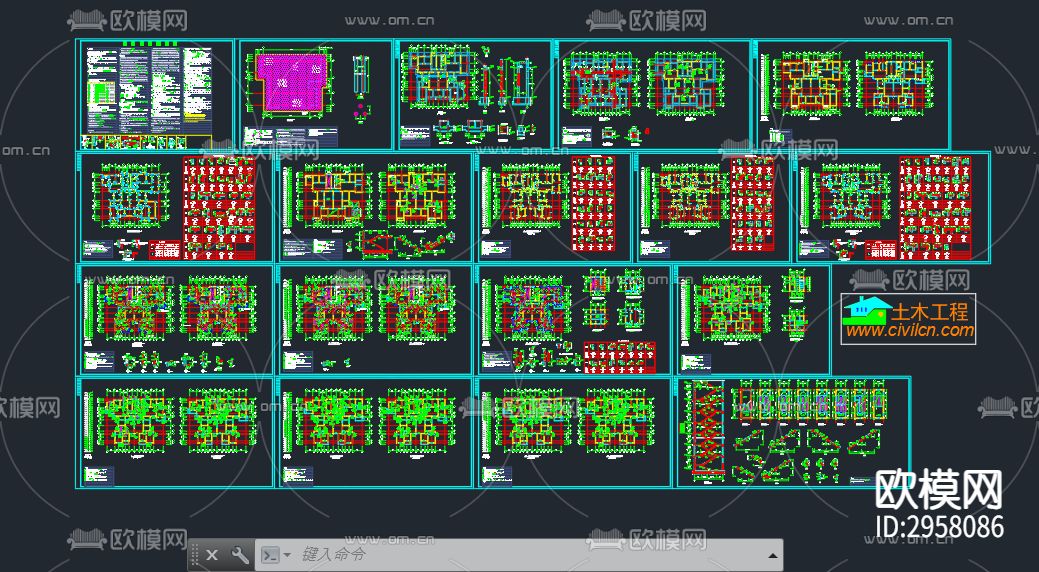Open command line customization wrench
Screen dimensions: 1039x572
point(240,555)
